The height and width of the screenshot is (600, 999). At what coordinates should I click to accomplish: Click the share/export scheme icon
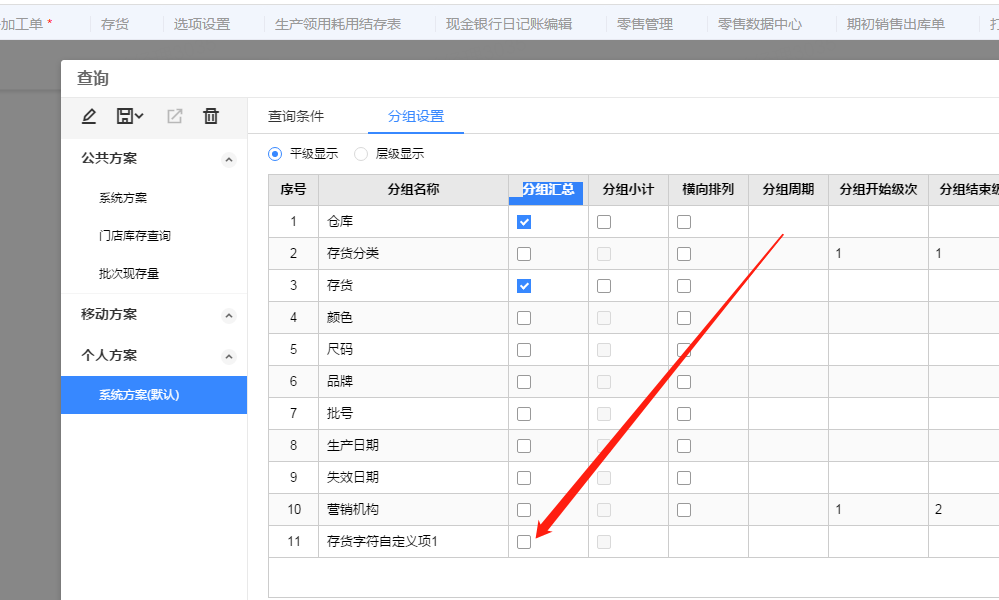(x=175, y=116)
